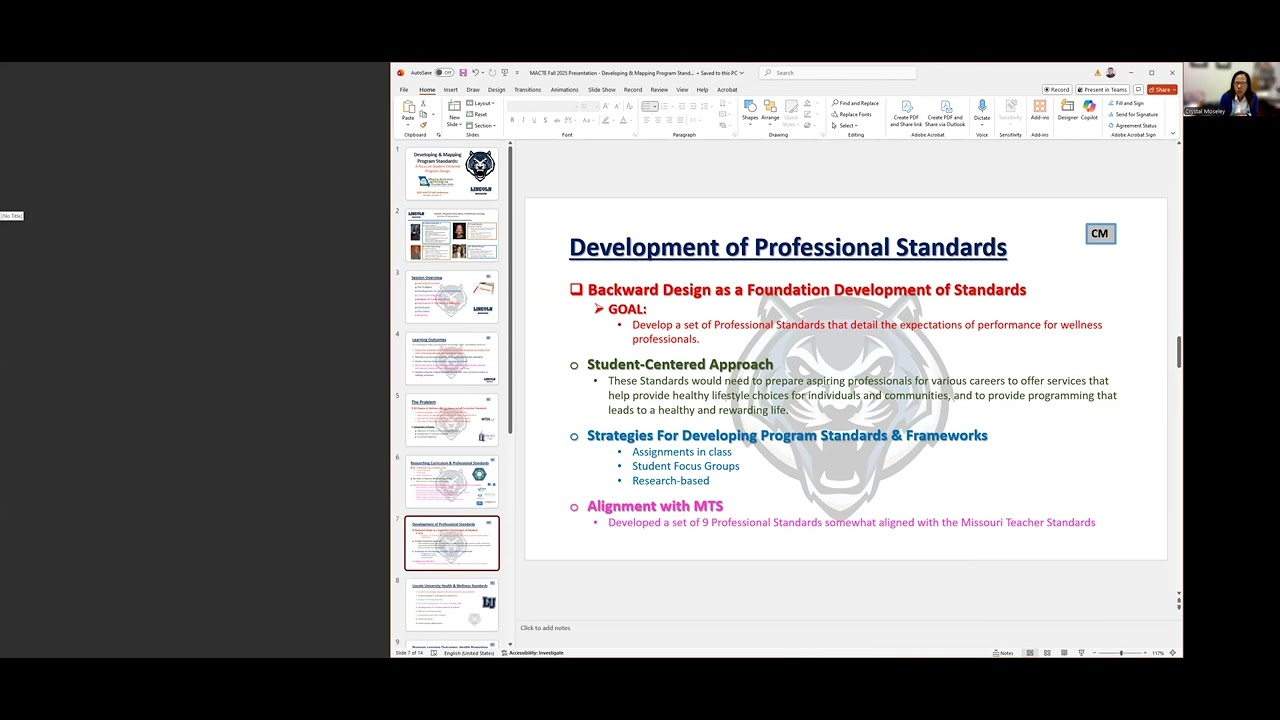
Task: Undo the last action
Action: (475, 73)
